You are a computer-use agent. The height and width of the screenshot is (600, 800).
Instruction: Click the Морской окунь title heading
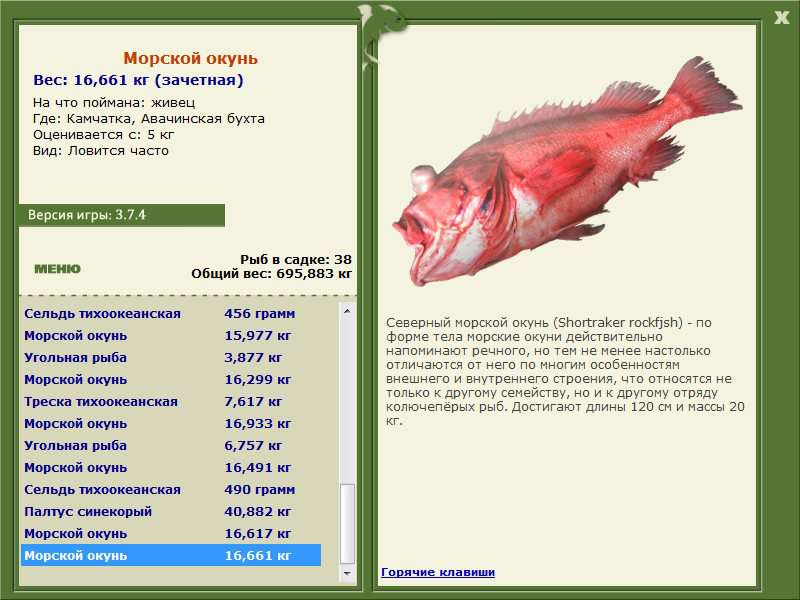point(190,58)
